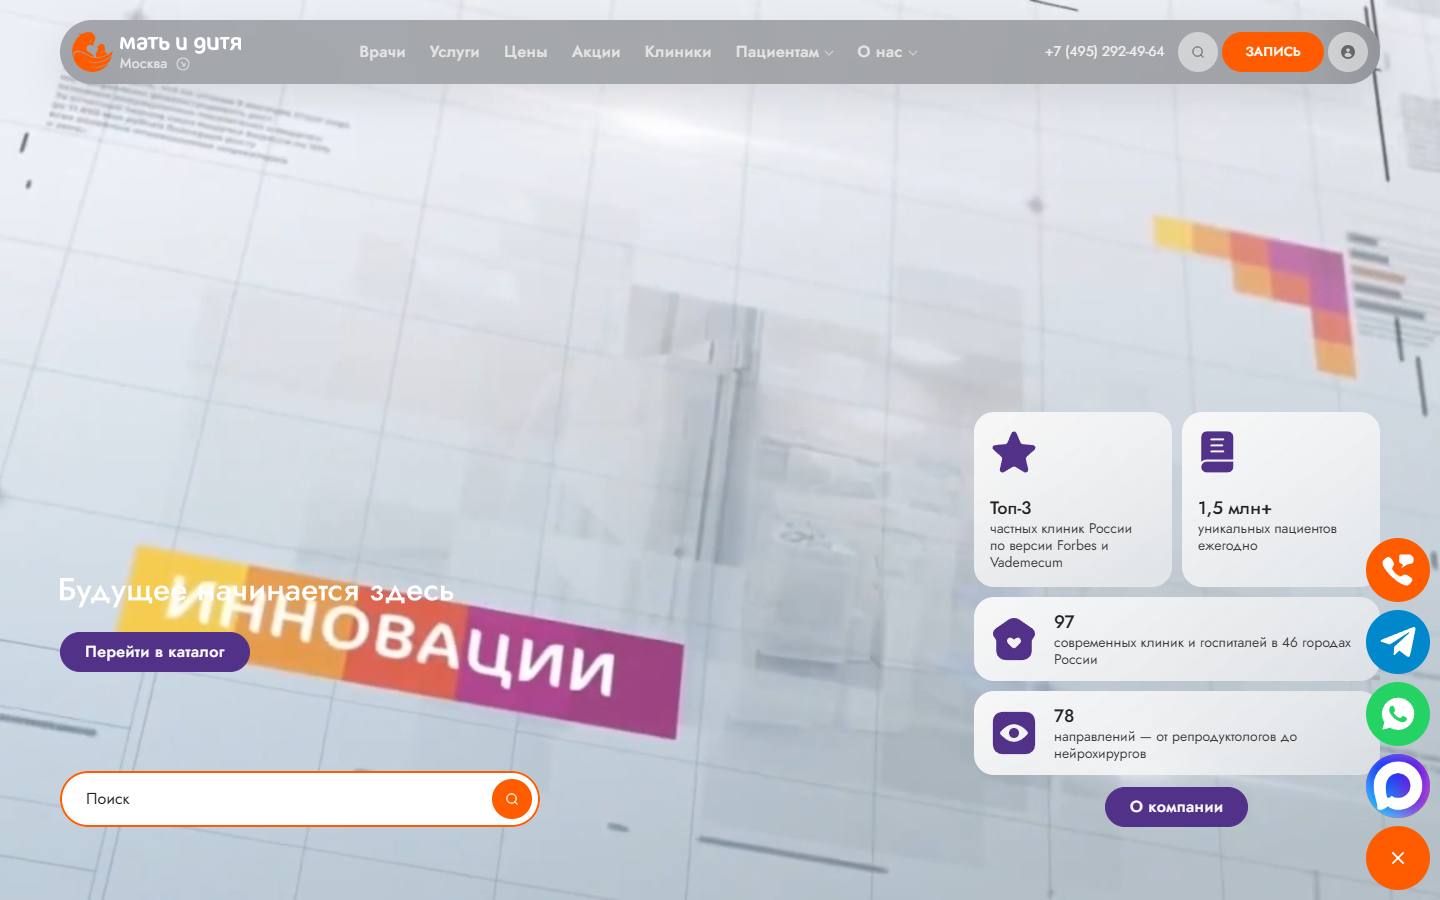1440x900 pixels.
Task: Open the Услуги menu item
Action: pyautogui.click(x=454, y=52)
